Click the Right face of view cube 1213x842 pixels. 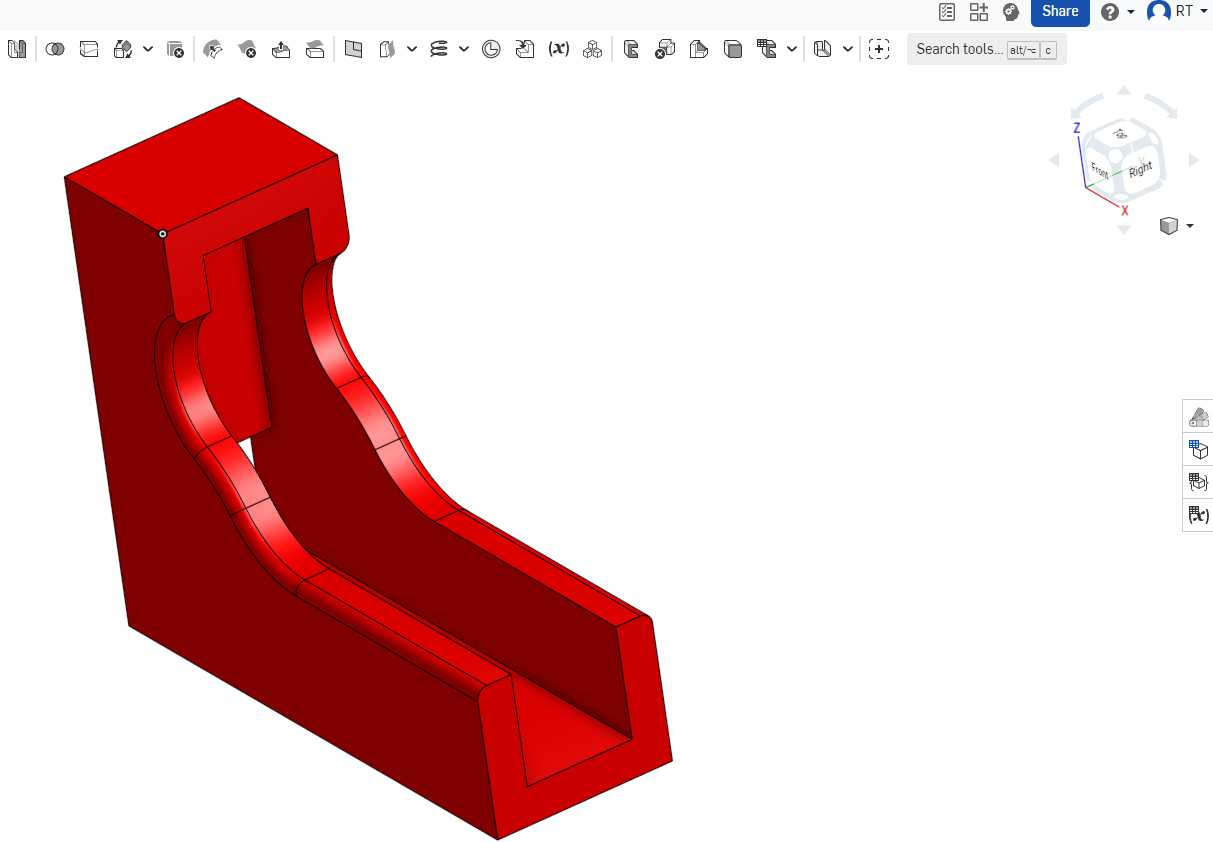click(1141, 169)
